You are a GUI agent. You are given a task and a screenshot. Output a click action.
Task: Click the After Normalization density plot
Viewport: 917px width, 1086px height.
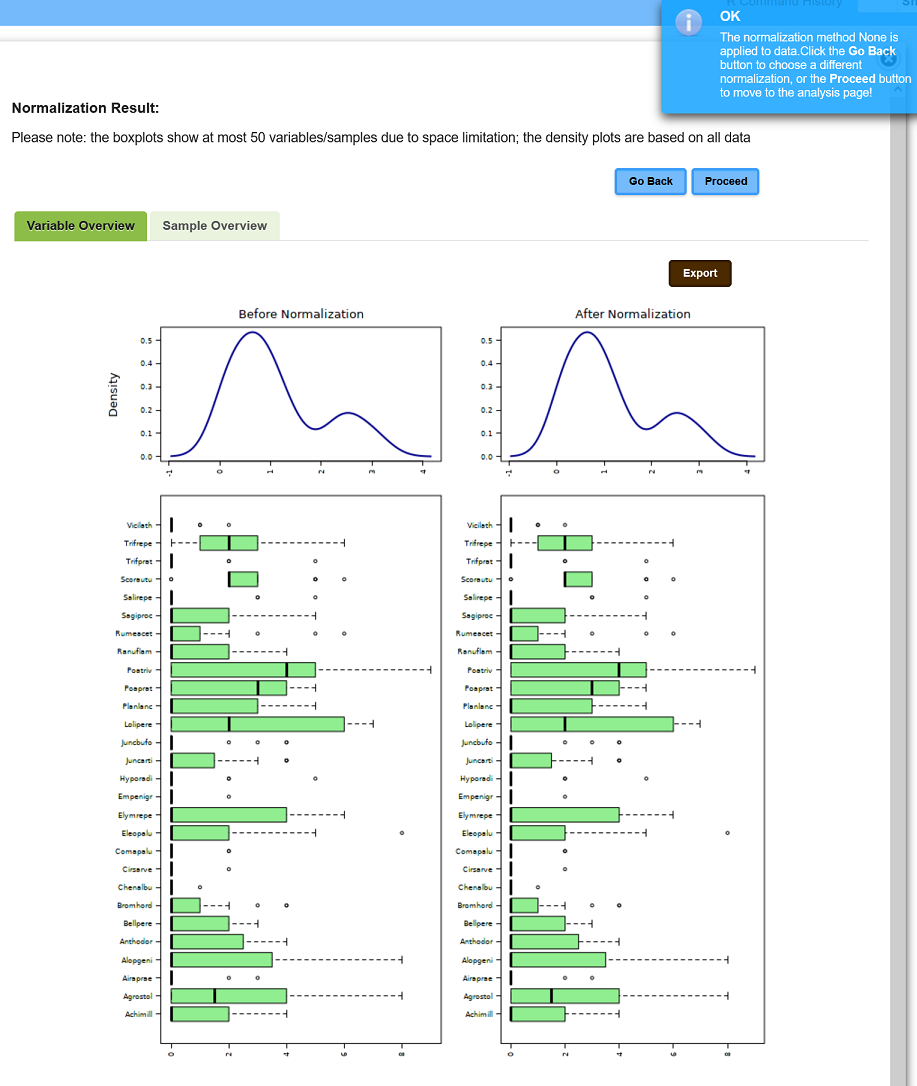coord(632,393)
